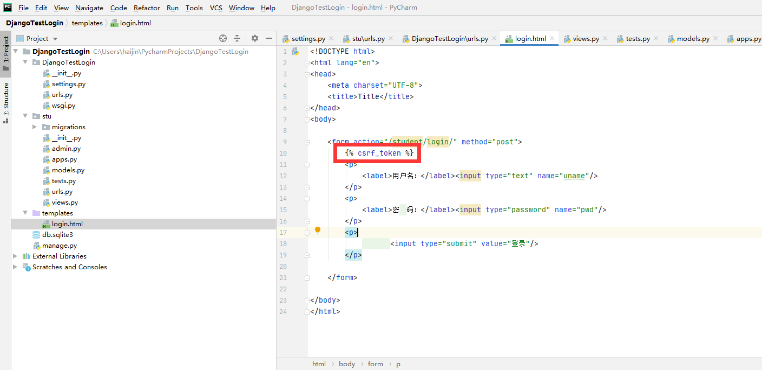Open the Refactor menu
This screenshot has height=370, width=762.
(147, 8)
